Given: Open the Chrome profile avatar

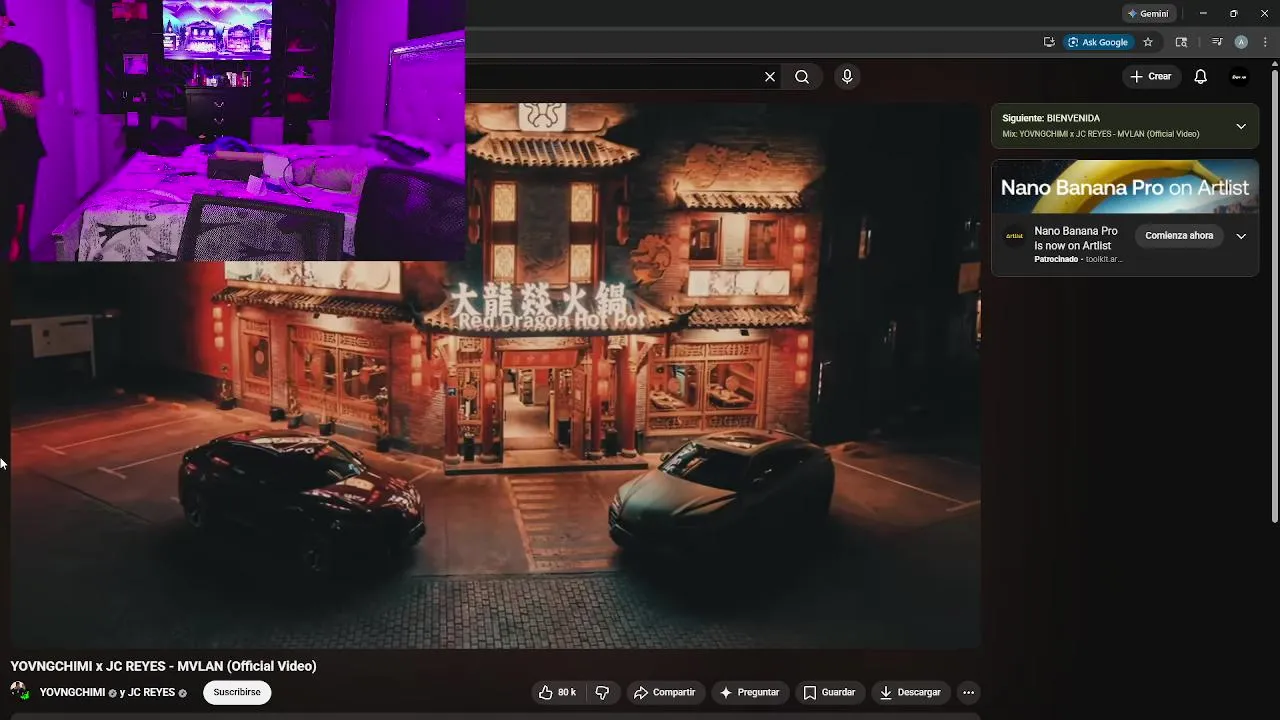Looking at the screenshot, I should [1241, 42].
